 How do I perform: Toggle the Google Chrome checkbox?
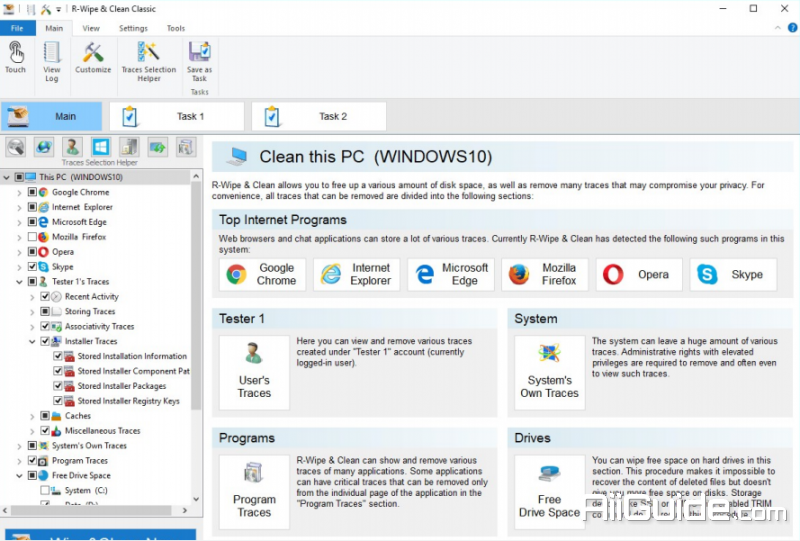pos(32,192)
